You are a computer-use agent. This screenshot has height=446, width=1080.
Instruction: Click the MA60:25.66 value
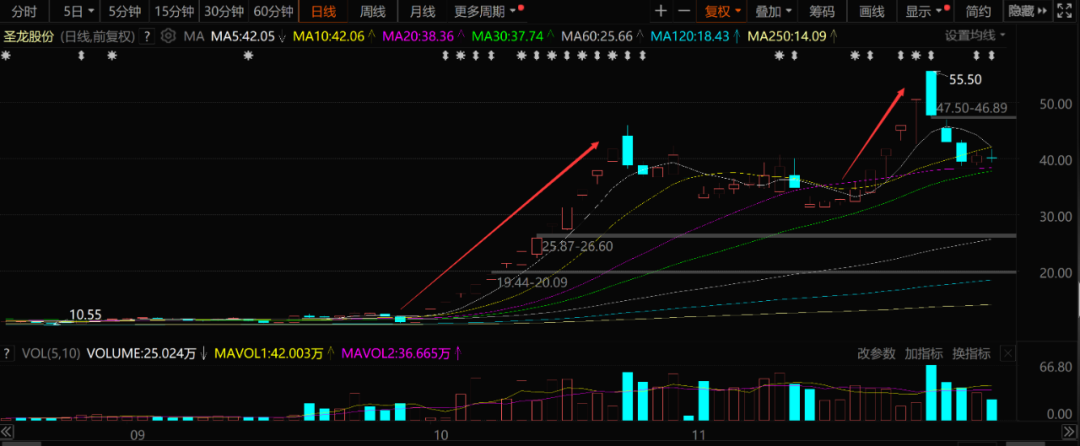point(596,36)
